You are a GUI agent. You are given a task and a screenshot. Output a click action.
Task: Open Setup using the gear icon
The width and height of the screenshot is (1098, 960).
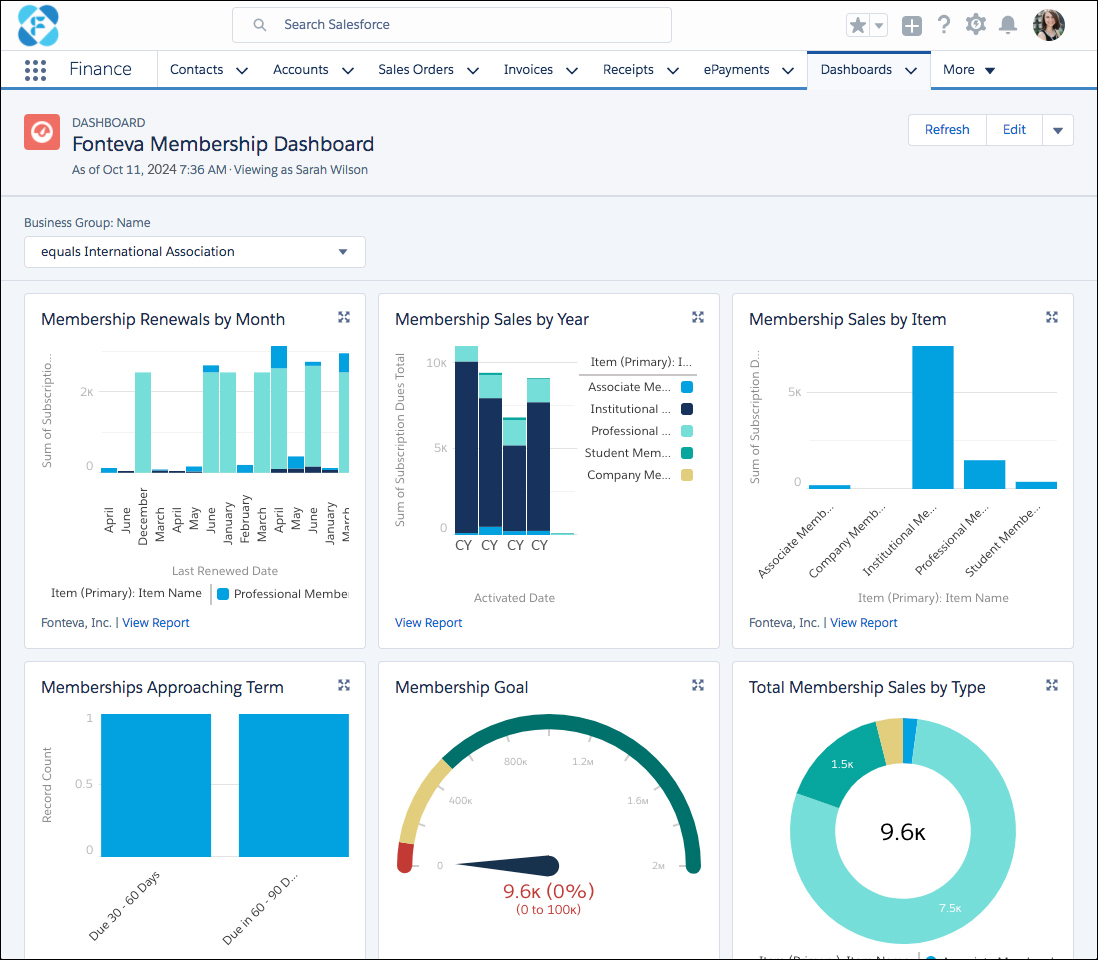click(975, 24)
